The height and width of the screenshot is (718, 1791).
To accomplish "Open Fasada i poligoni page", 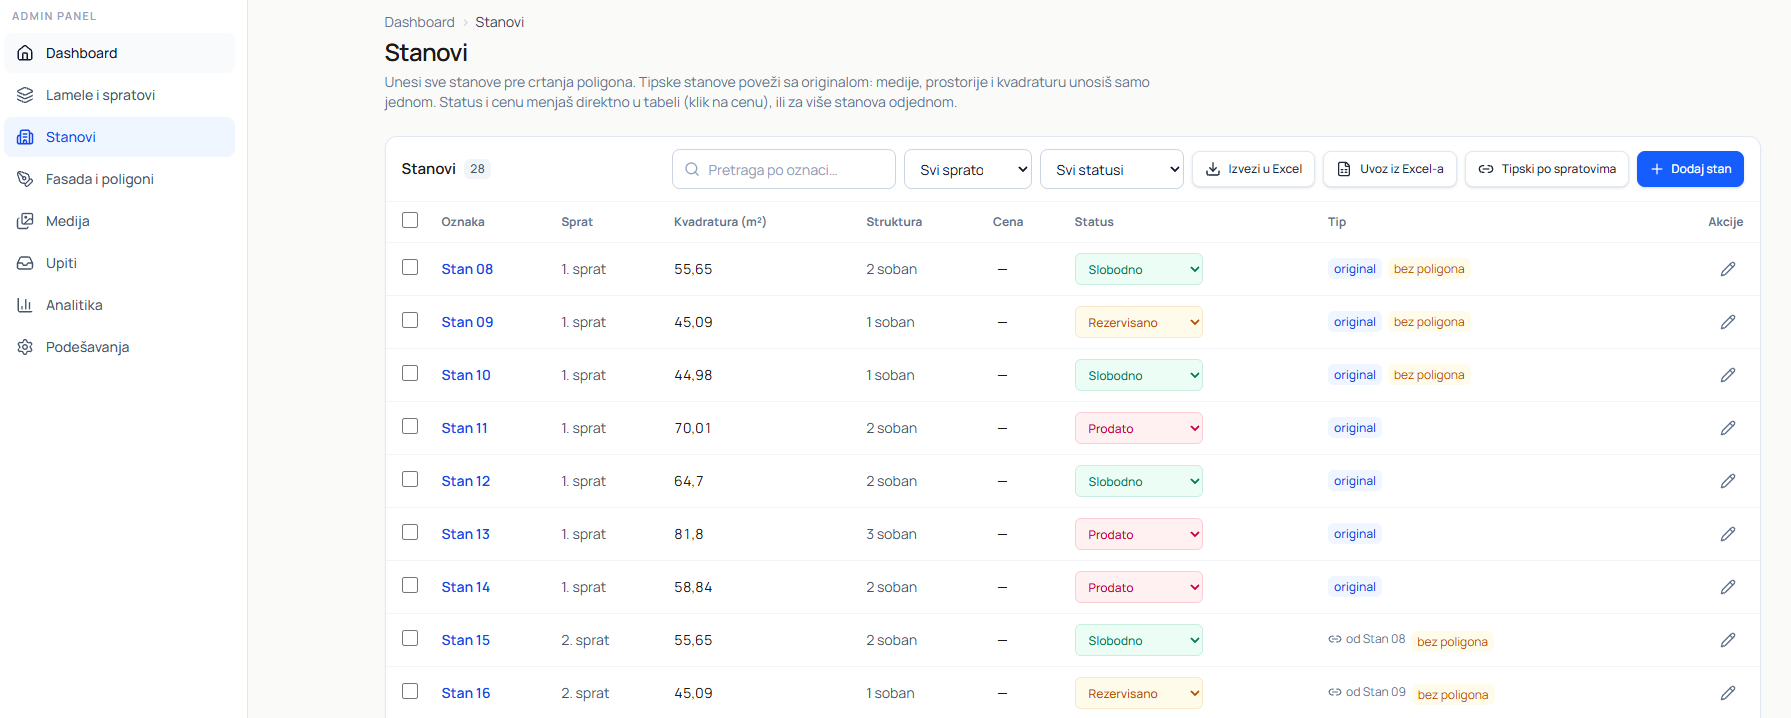I will pyautogui.click(x=119, y=179).
